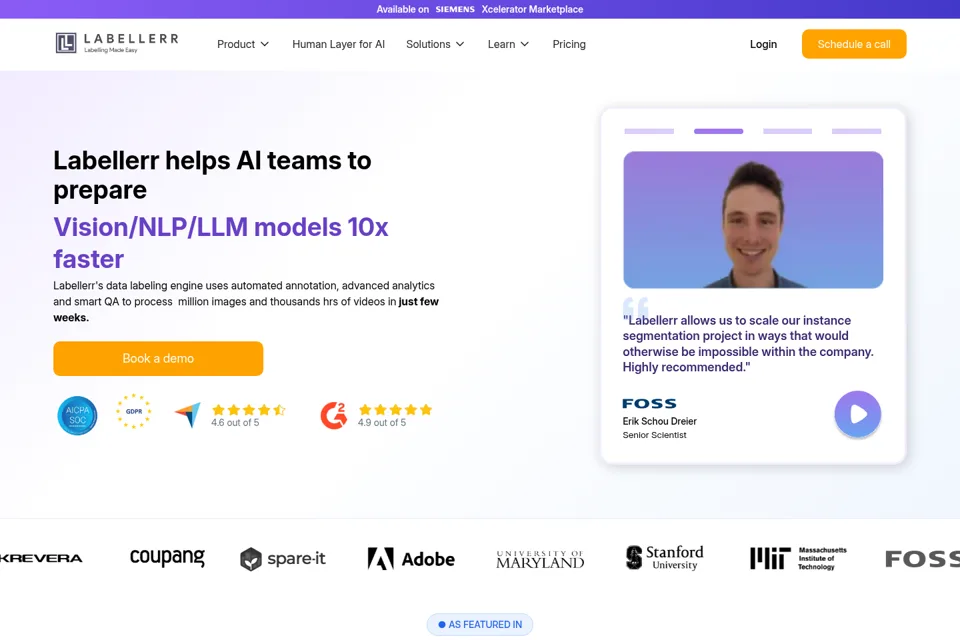Click the Vision/NLP/LLM models headline
Viewport: 960px width, 640px height.
pyautogui.click(x=221, y=243)
